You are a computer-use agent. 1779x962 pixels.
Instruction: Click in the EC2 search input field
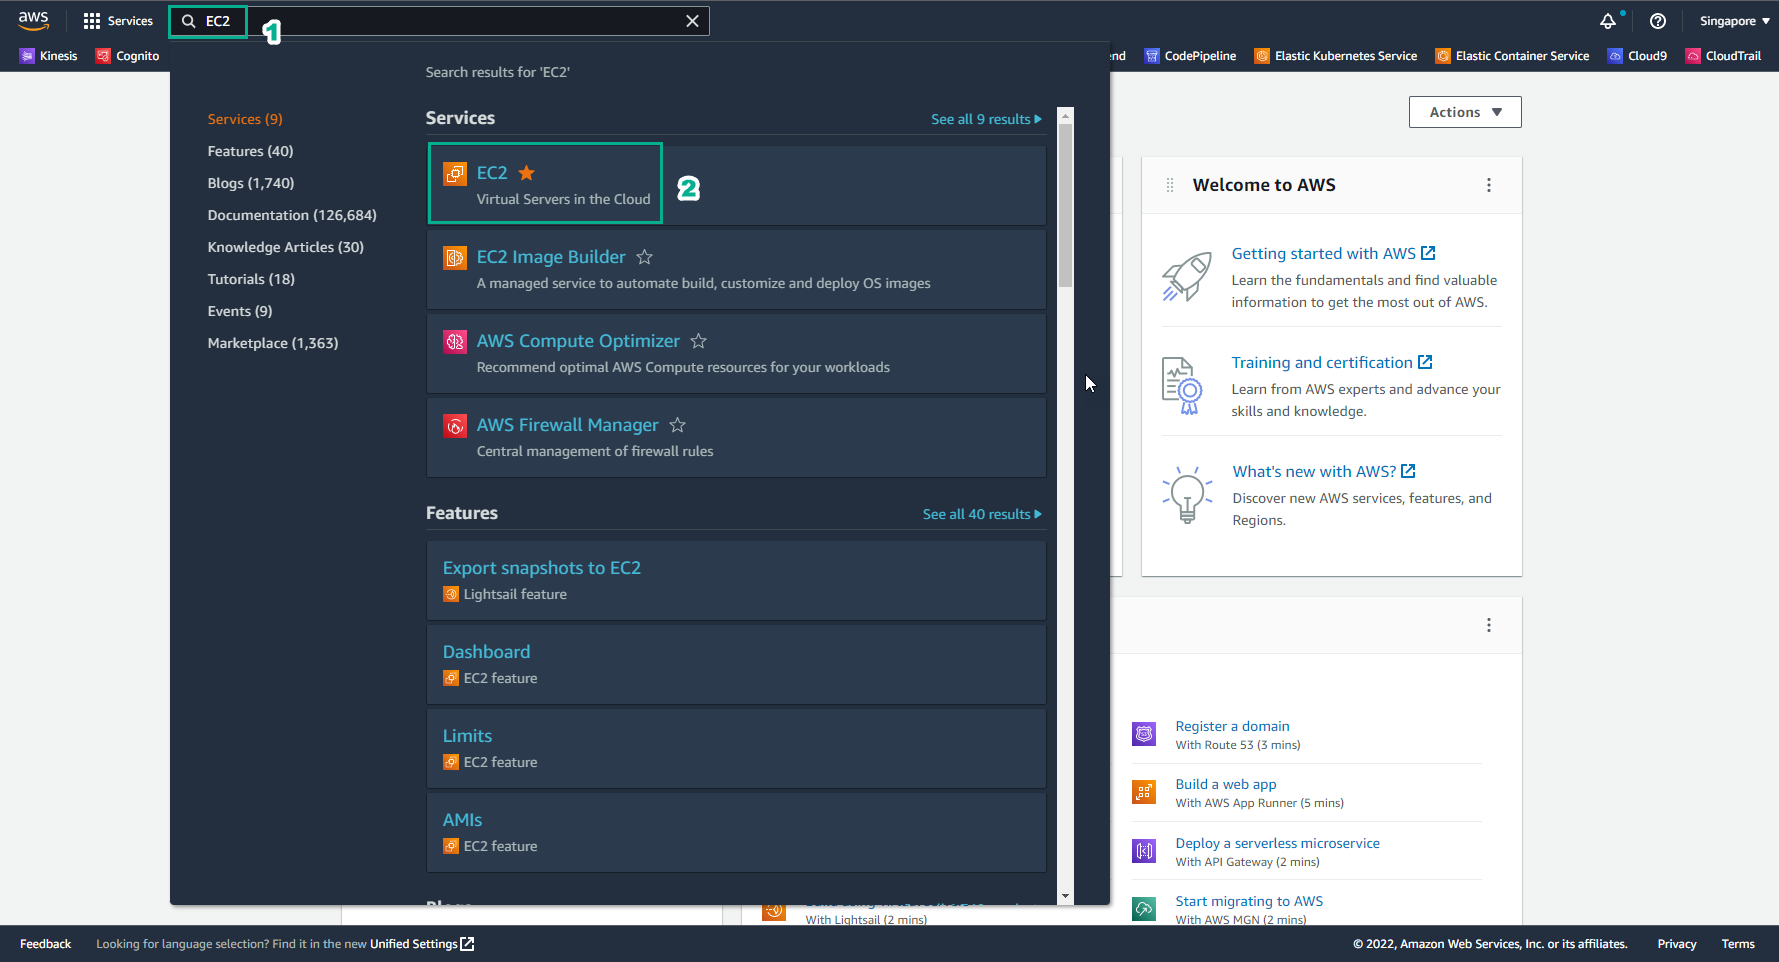coord(440,21)
